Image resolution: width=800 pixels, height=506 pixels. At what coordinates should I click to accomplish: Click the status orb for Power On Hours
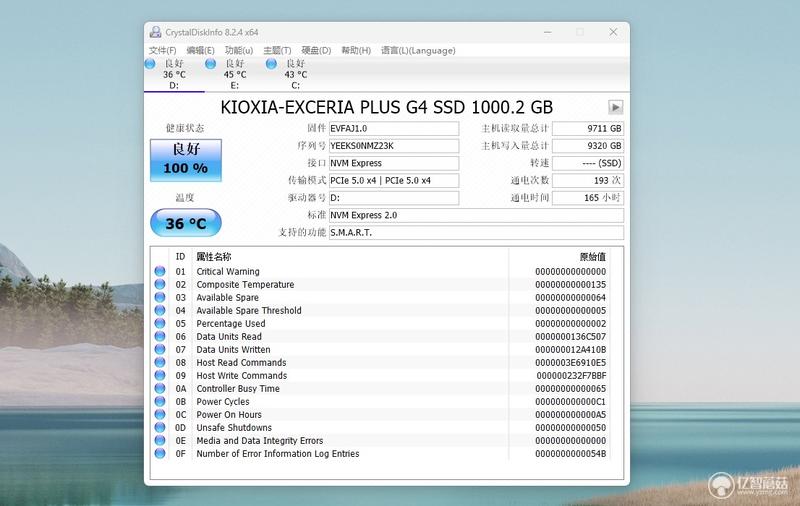click(x=160, y=414)
